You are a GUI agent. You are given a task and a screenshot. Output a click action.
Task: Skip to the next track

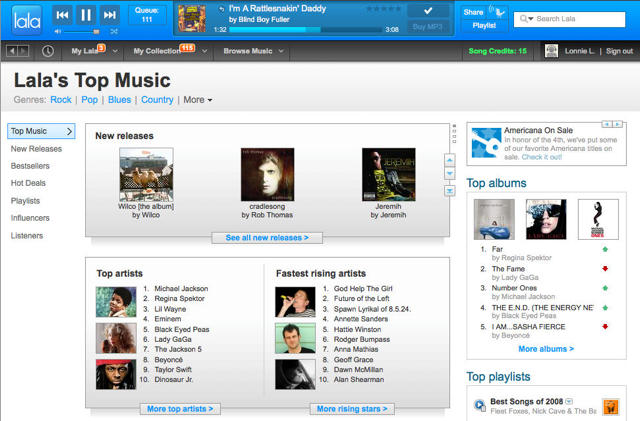tap(108, 15)
